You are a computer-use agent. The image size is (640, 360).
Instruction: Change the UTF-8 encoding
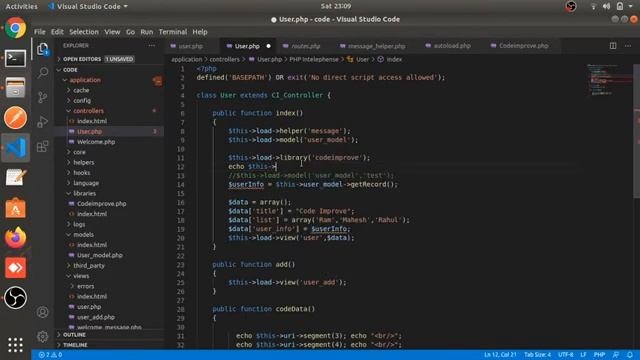pos(565,355)
